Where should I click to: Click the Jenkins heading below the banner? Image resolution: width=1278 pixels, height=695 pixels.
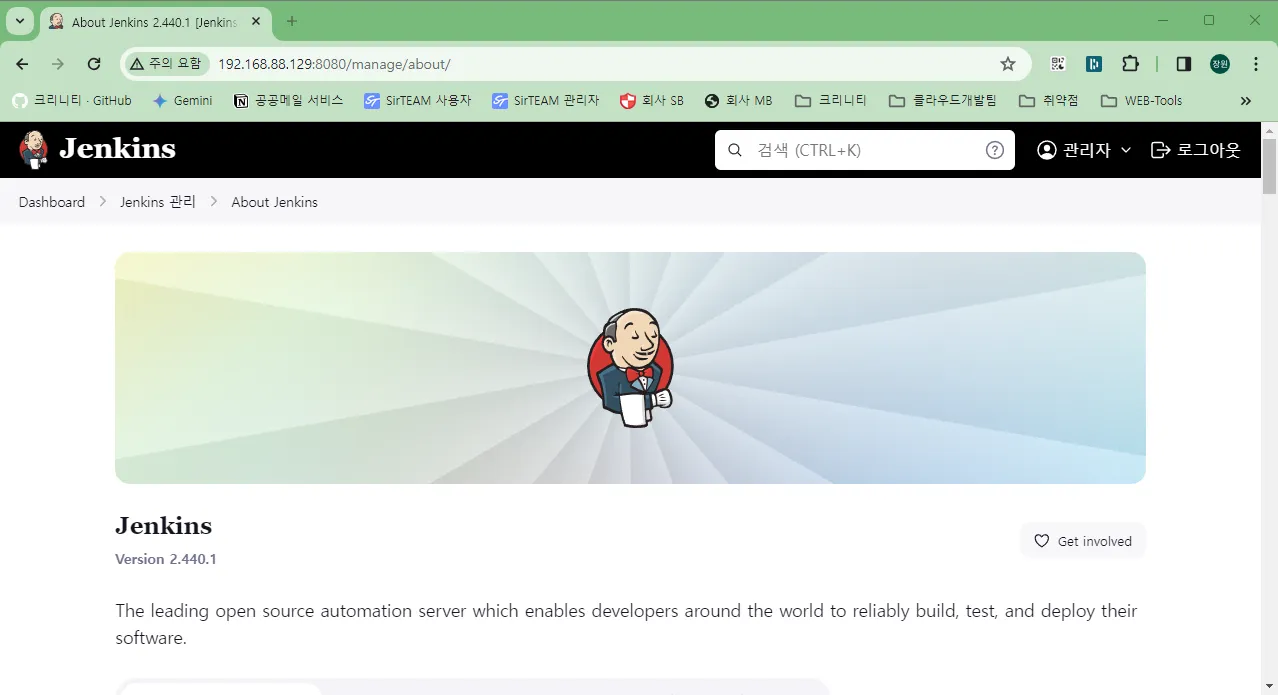[164, 526]
